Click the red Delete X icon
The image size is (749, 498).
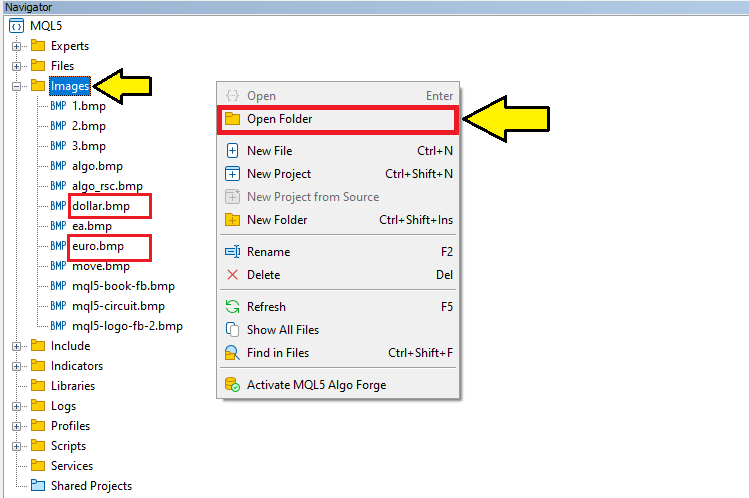pyautogui.click(x=232, y=275)
